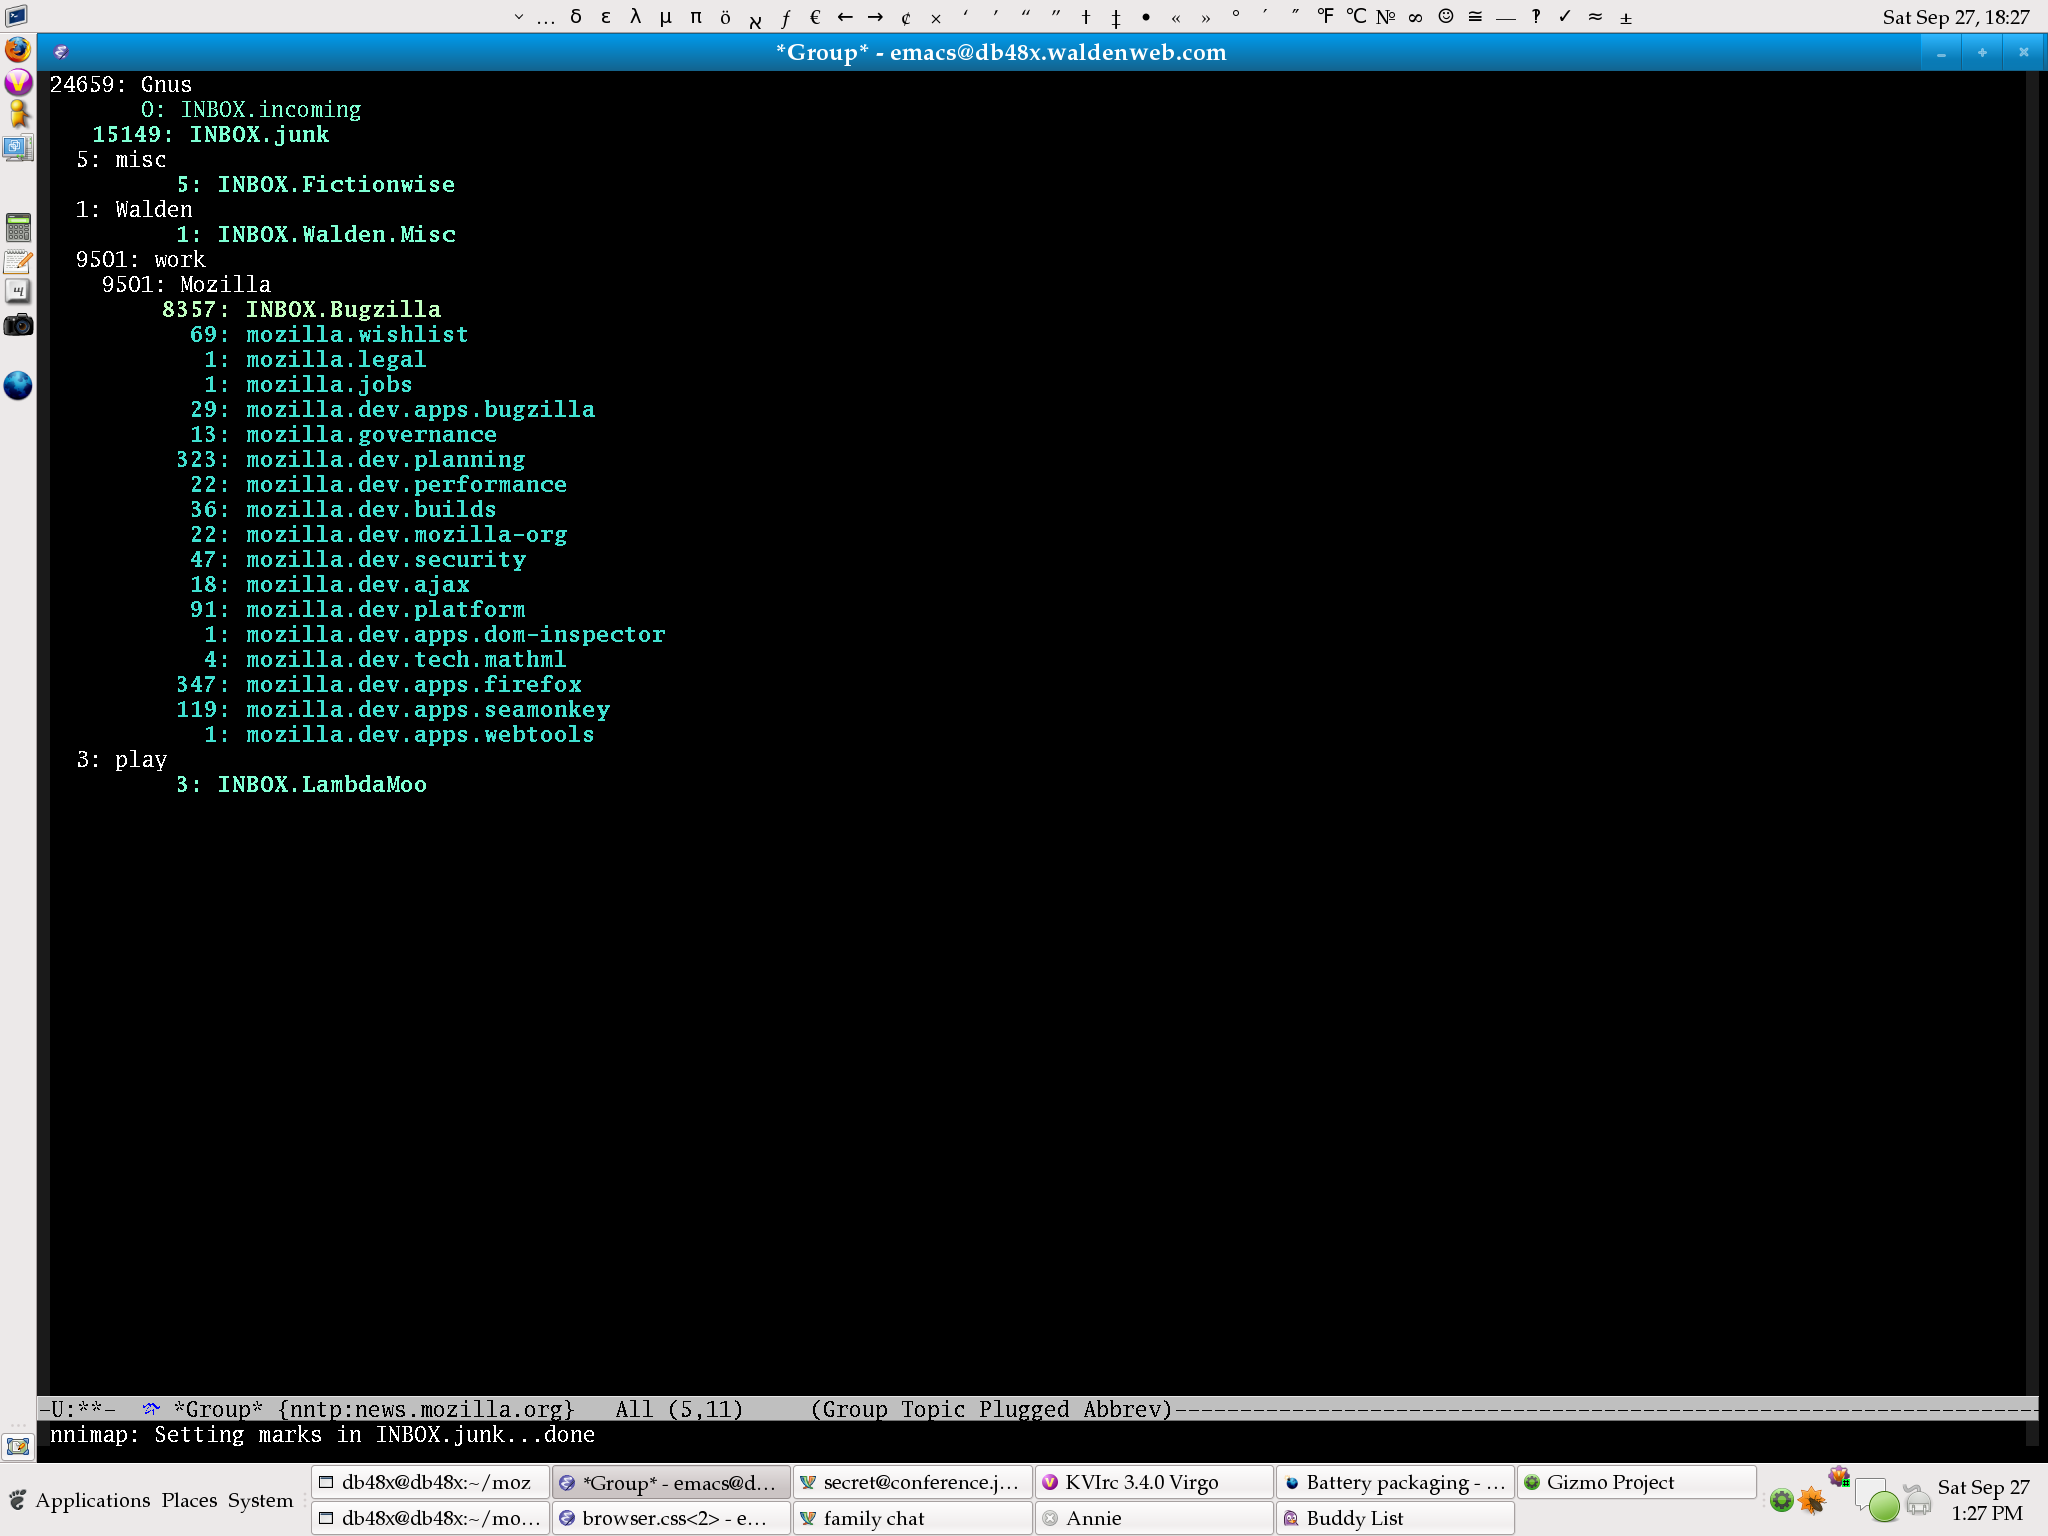Open the blue globe launcher icon
2048x1536 pixels.
(x=18, y=386)
